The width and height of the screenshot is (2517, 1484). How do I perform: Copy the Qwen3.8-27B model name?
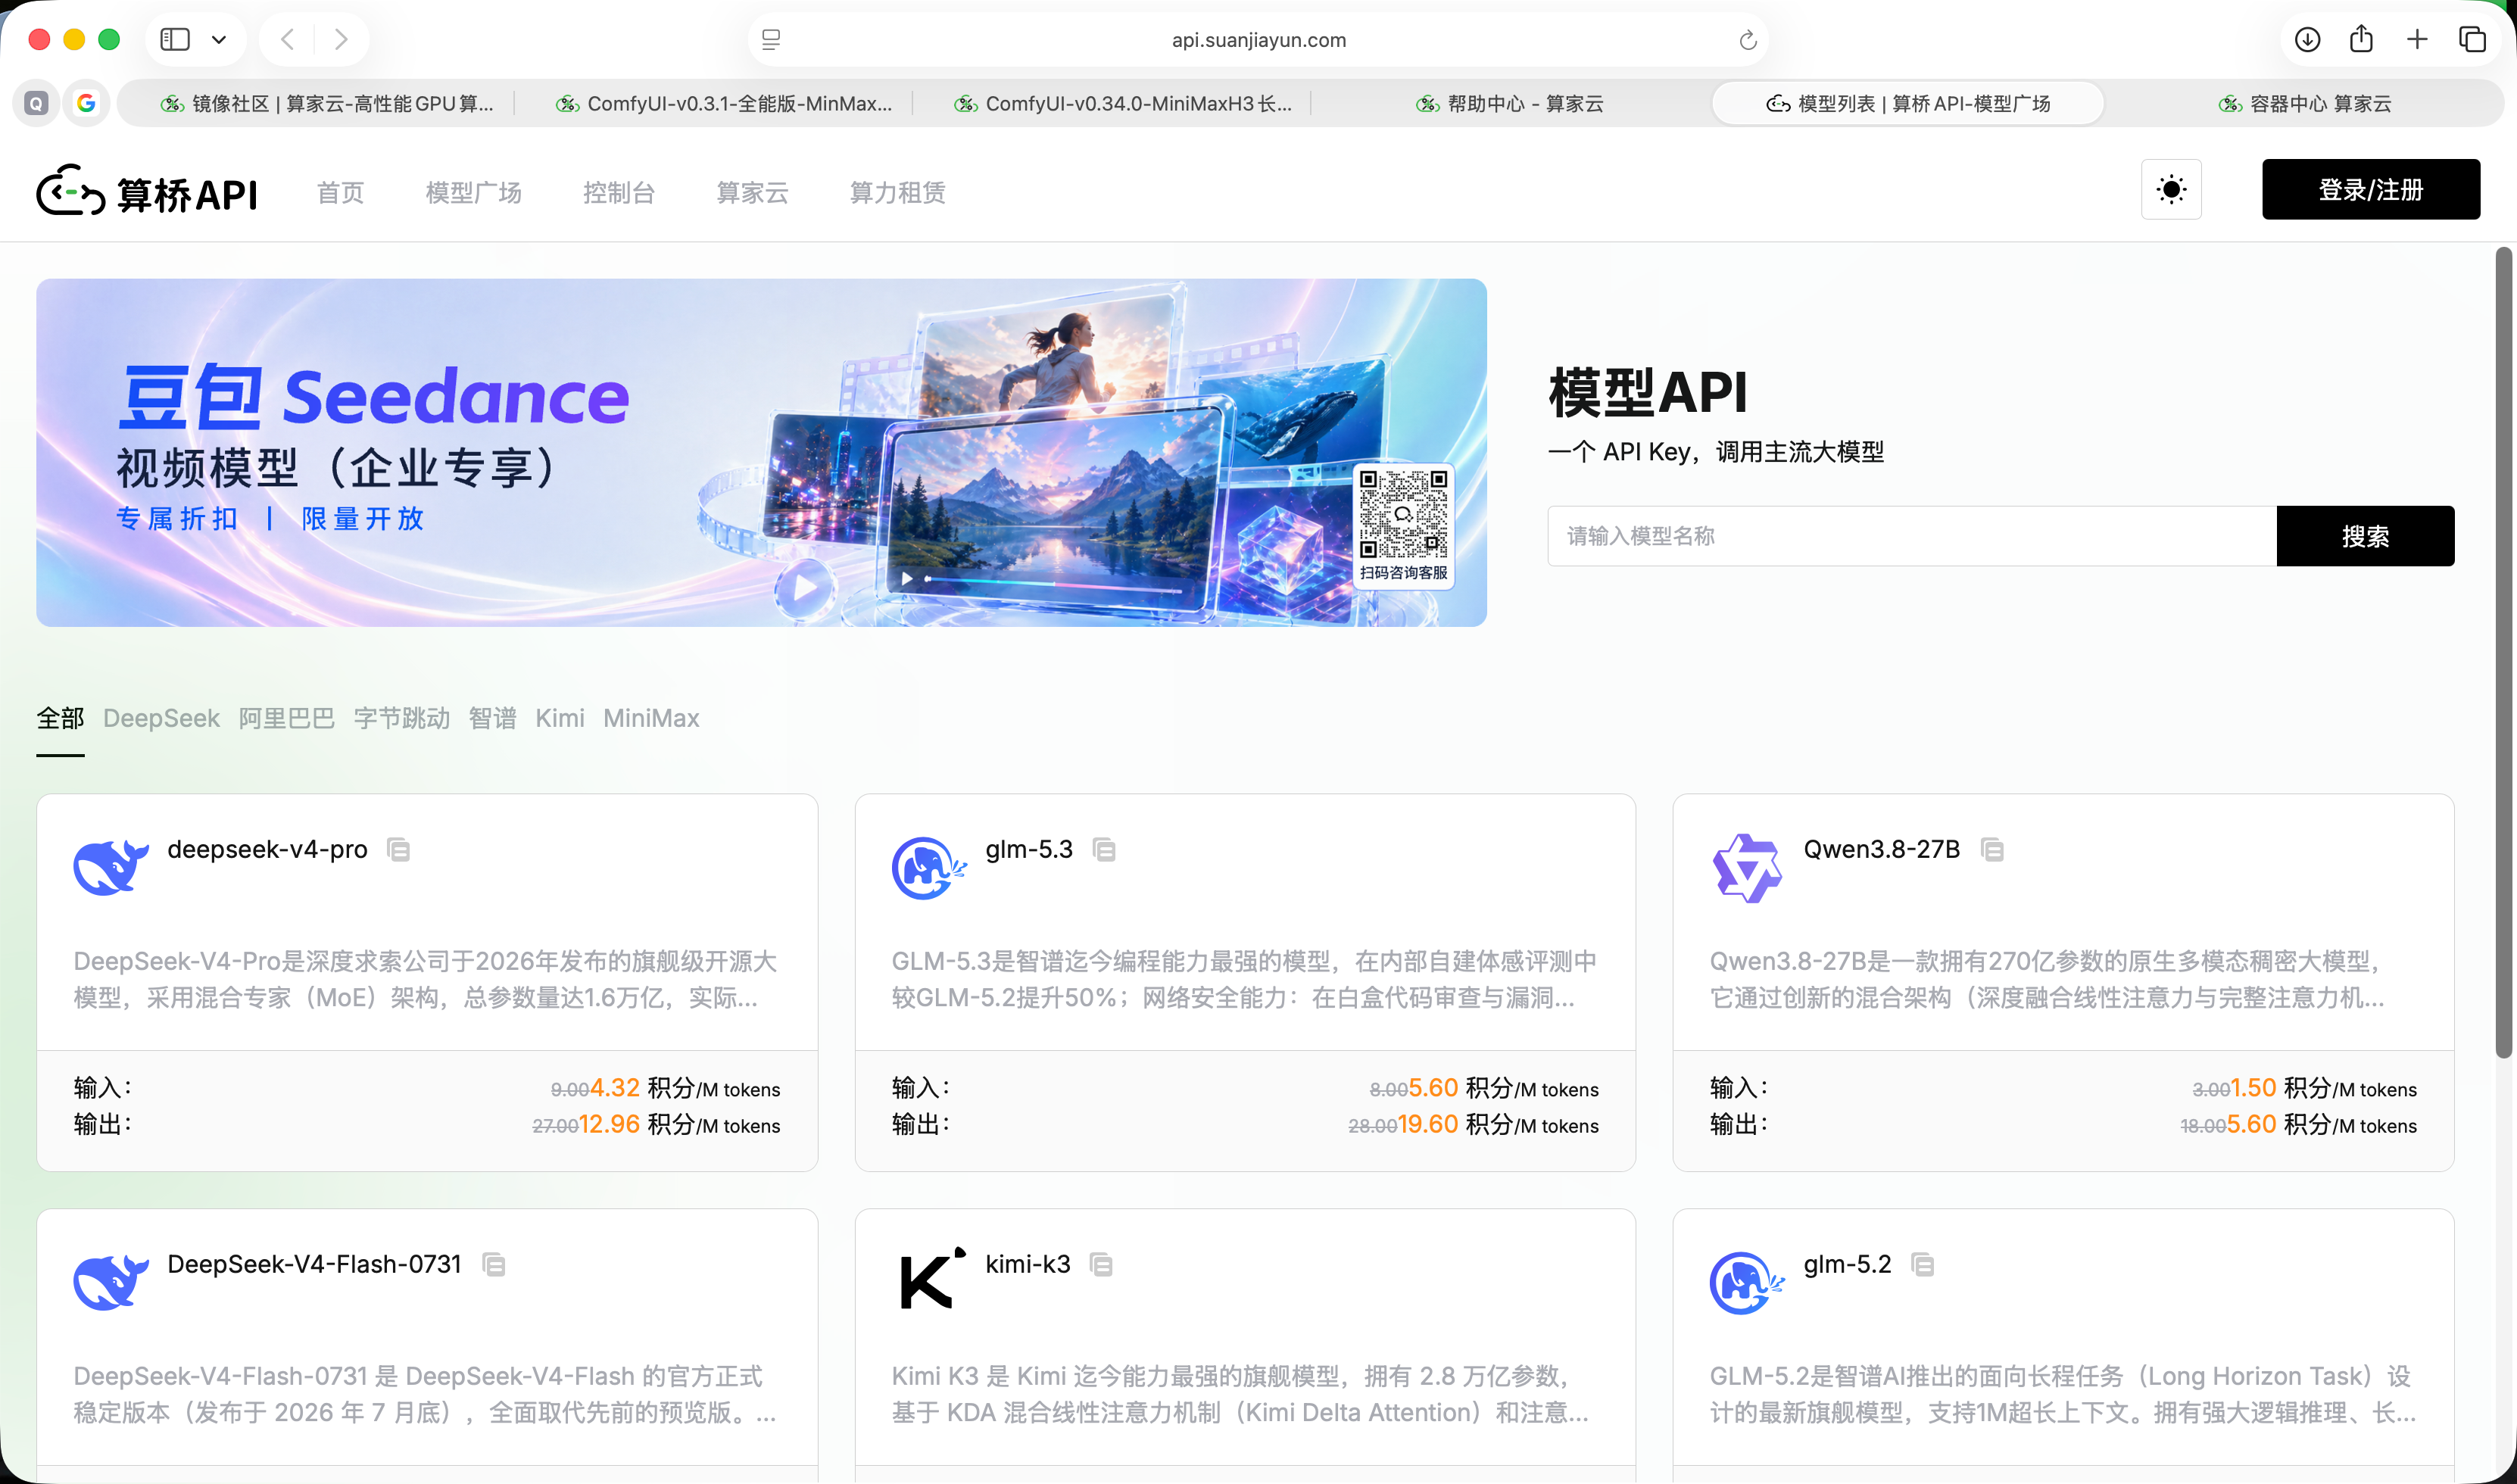[x=1992, y=850]
